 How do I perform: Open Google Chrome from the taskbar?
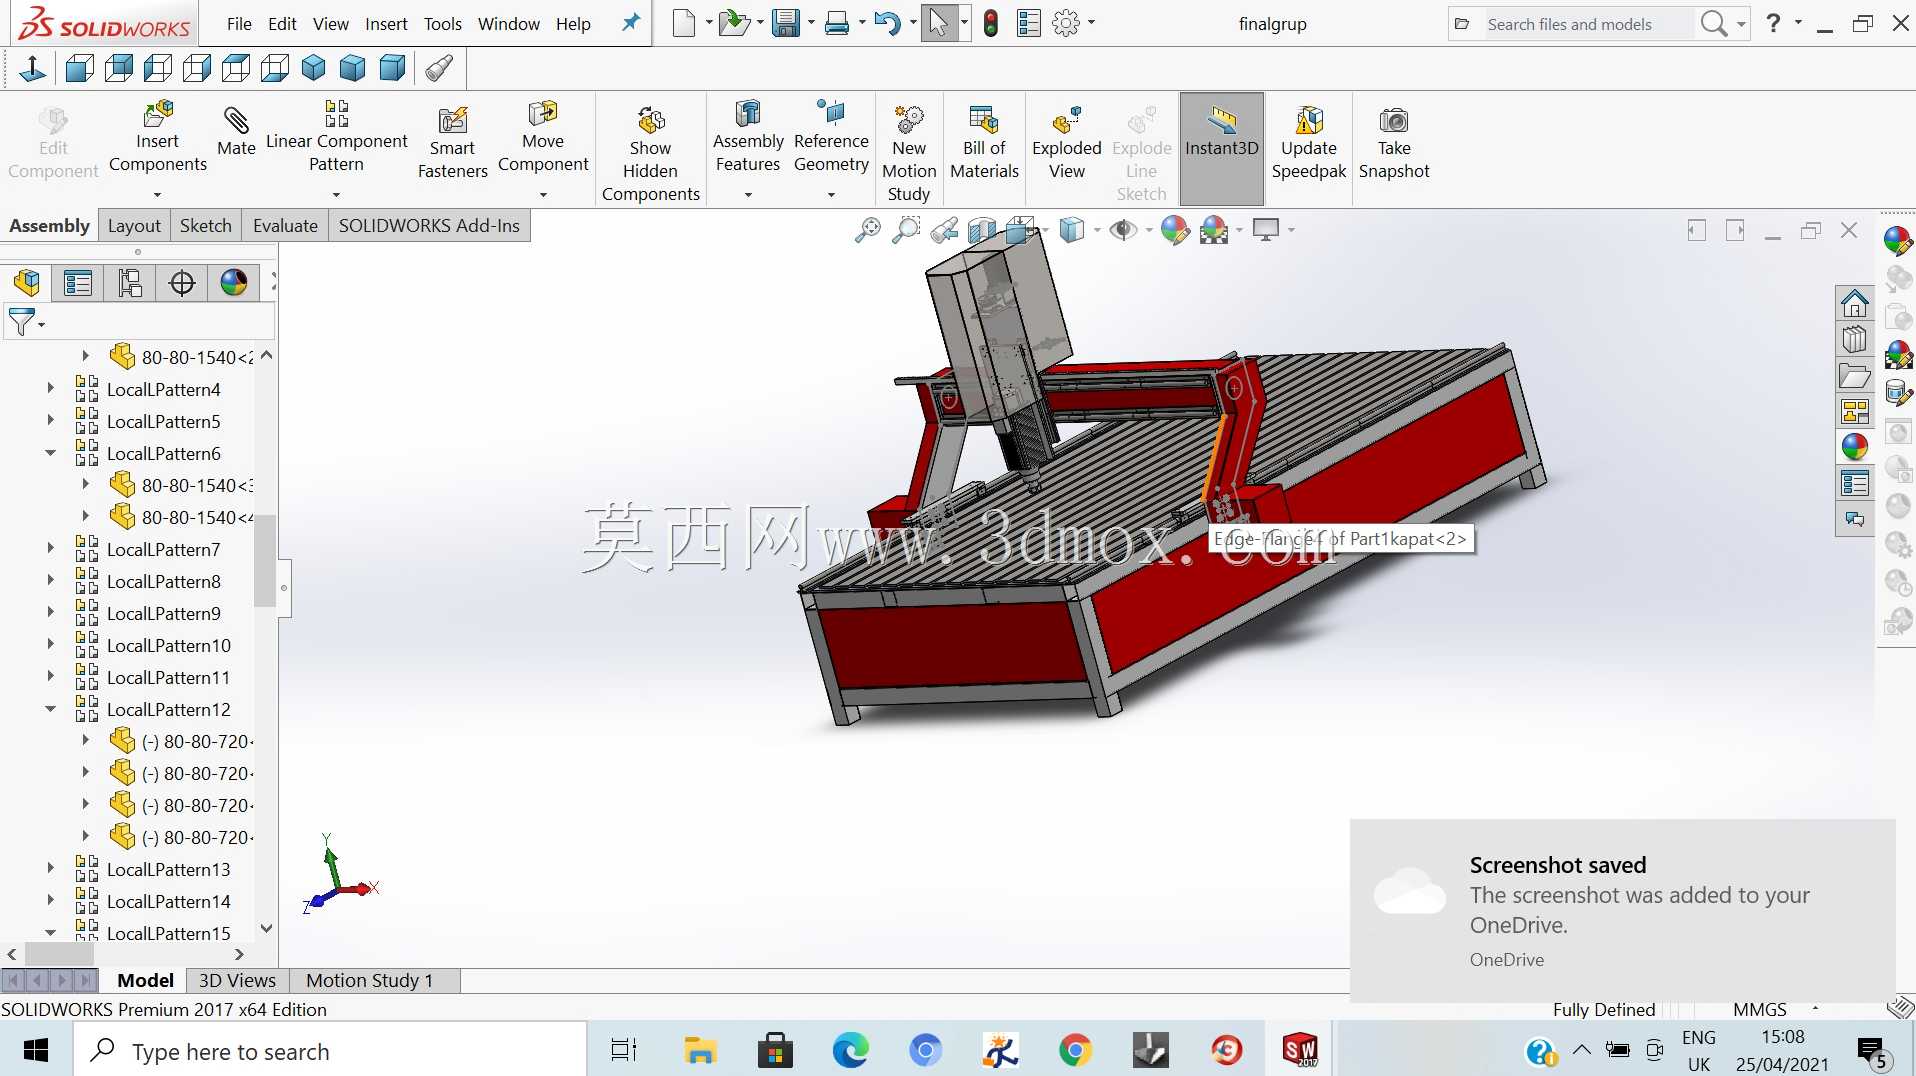tap(1075, 1051)
